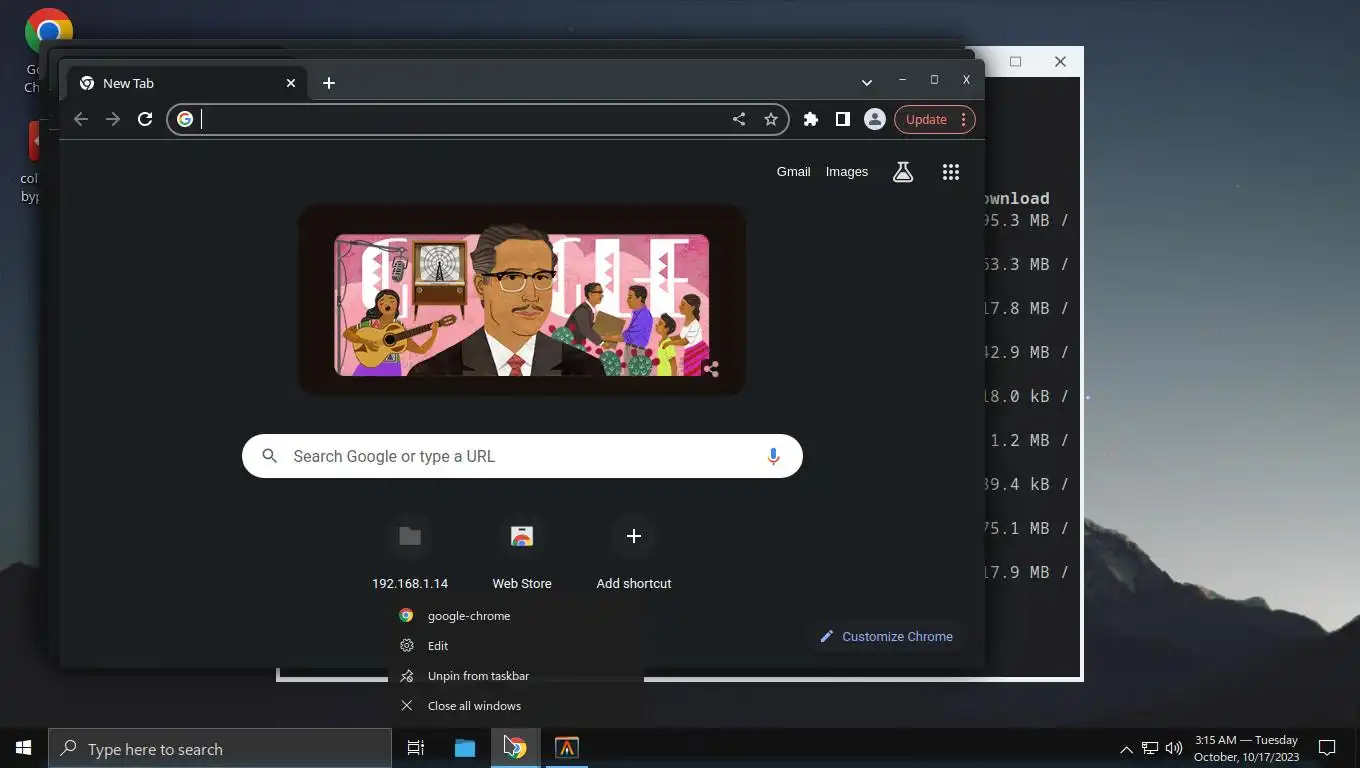Viewport: 1360px width, 768px height.
Task: Click the Chrome taskbar icon
Action: point(515,748)
